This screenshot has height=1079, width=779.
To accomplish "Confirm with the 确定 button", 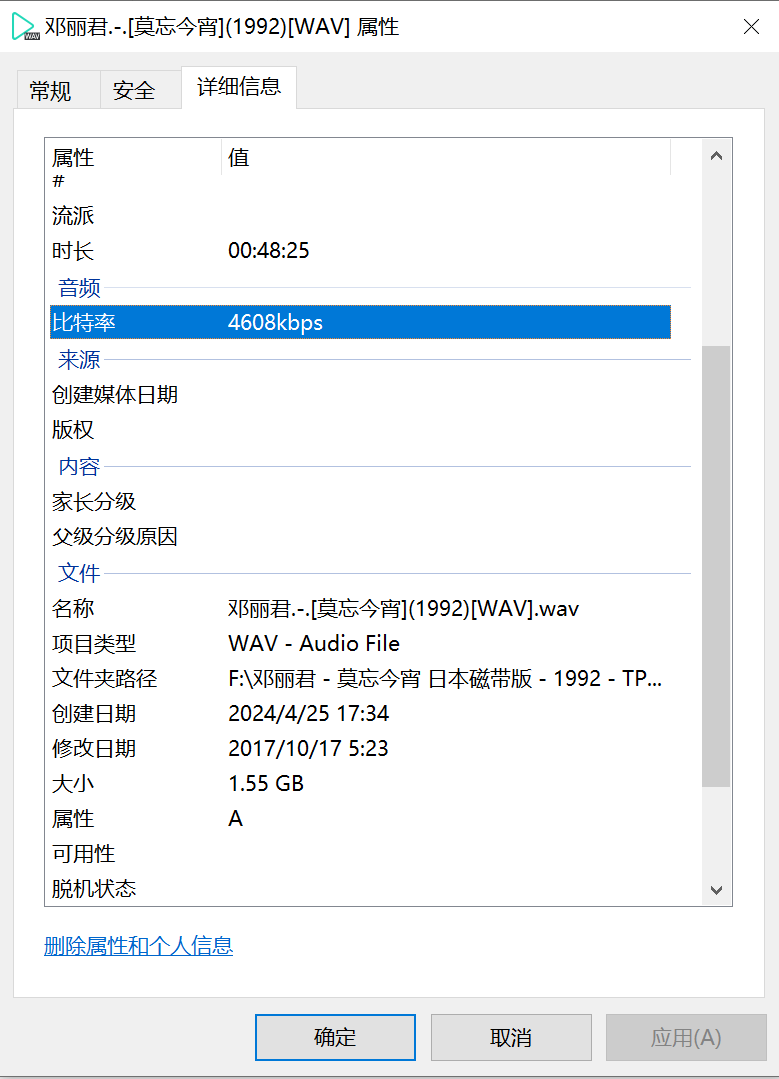I will pos(335,1037).
